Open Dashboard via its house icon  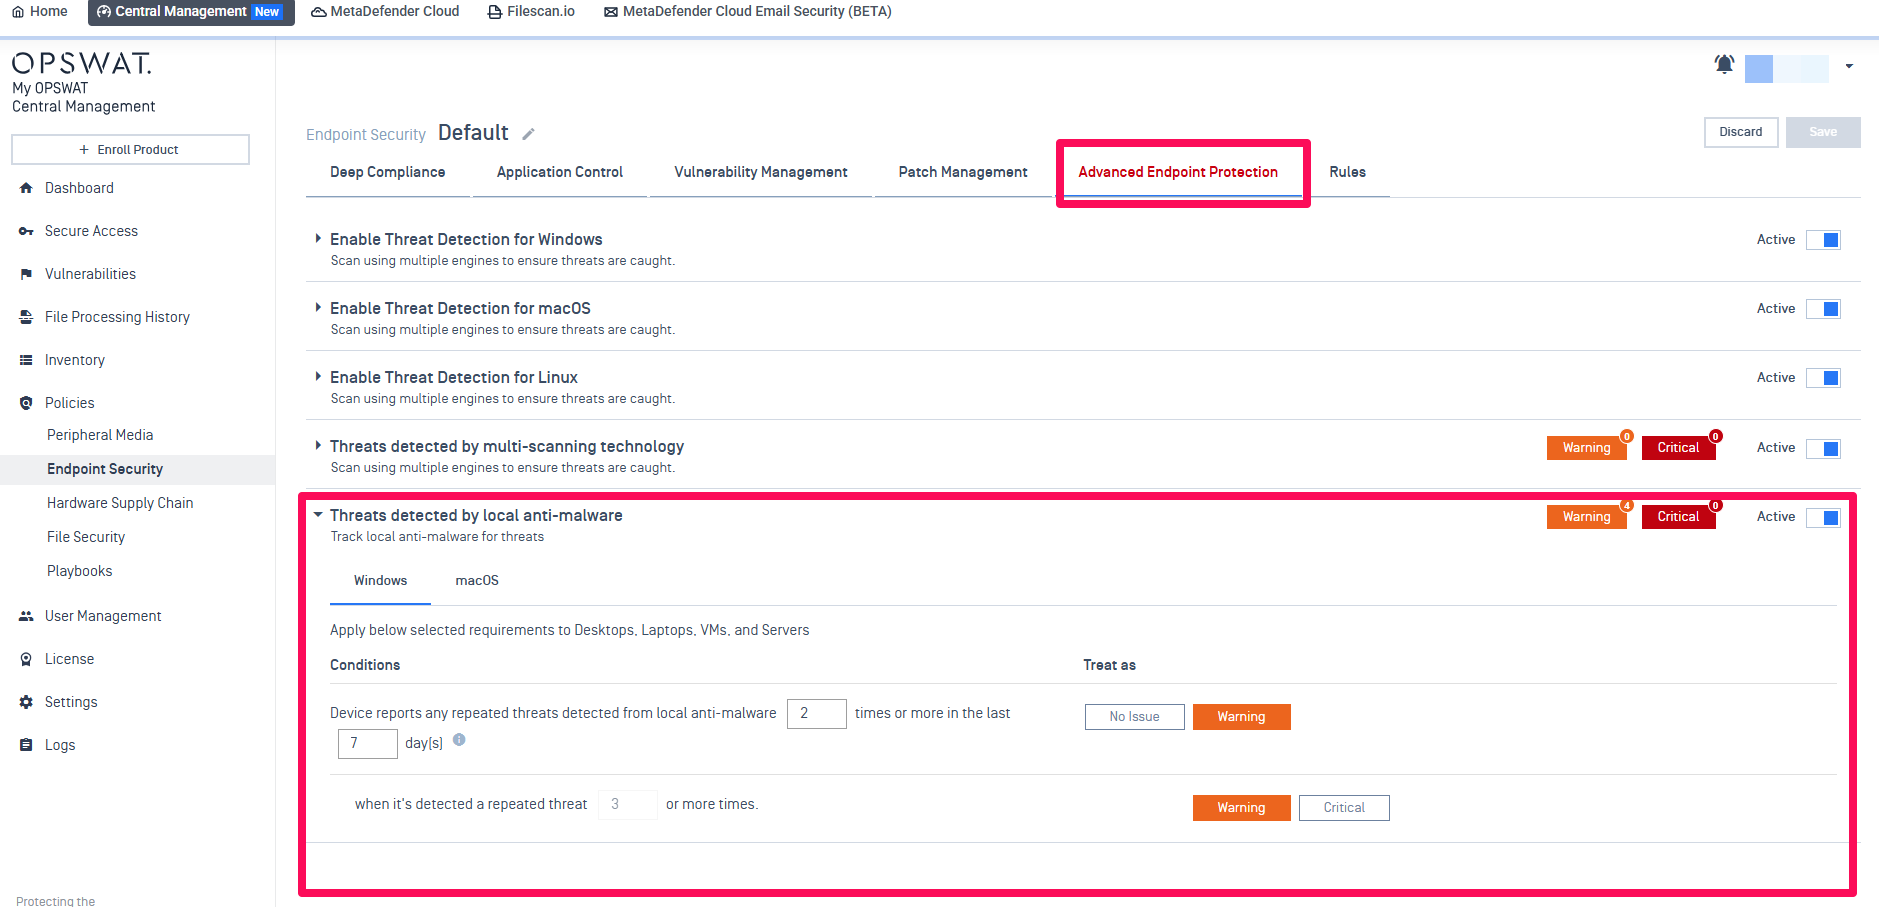click(26, 188)
